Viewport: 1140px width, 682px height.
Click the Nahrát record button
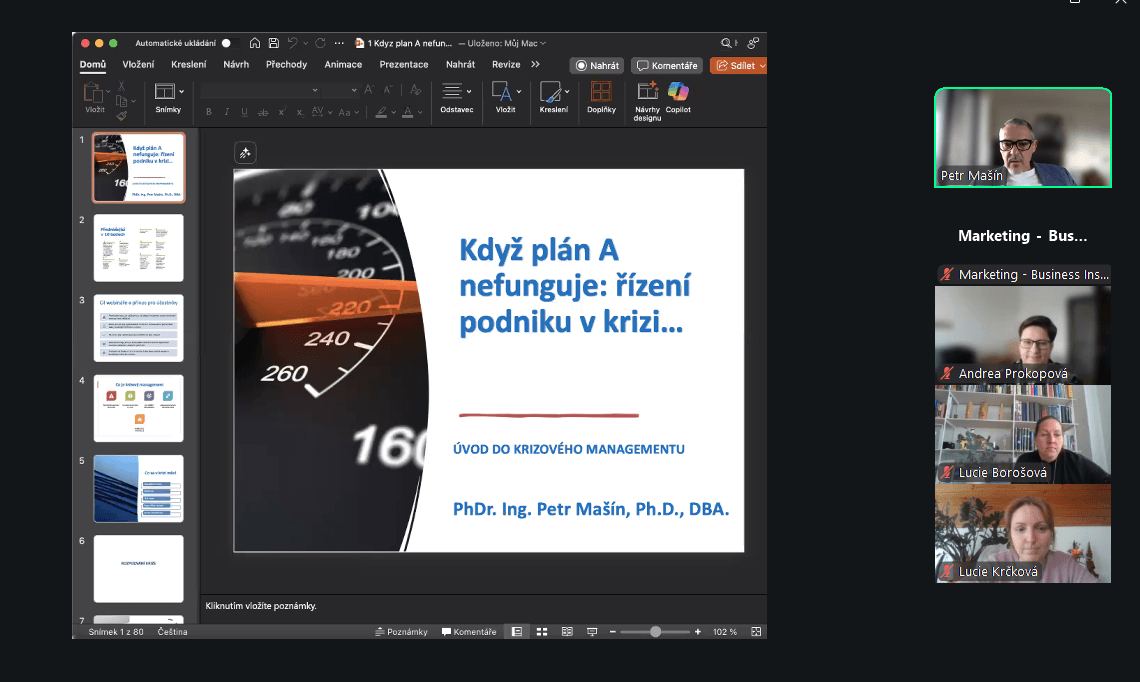click(597, 65)
